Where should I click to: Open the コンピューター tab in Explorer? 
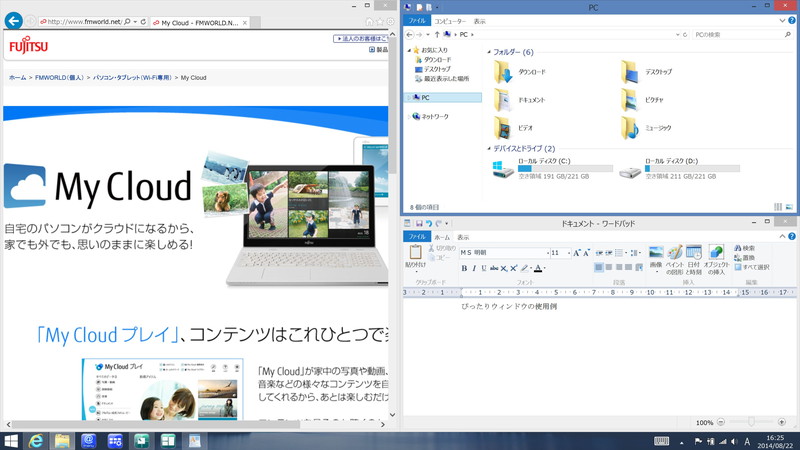pyautogui.click(x=449, y=20)
